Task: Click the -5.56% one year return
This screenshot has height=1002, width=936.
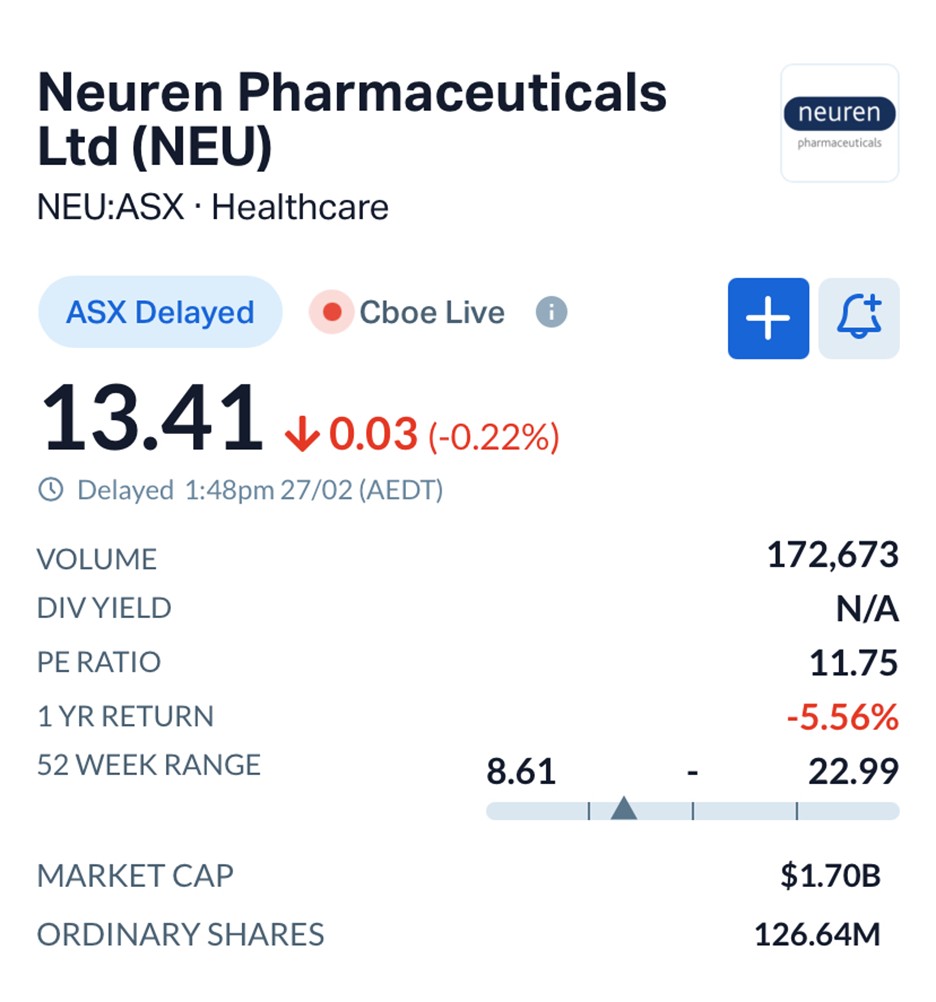Action: coord(840,717)
